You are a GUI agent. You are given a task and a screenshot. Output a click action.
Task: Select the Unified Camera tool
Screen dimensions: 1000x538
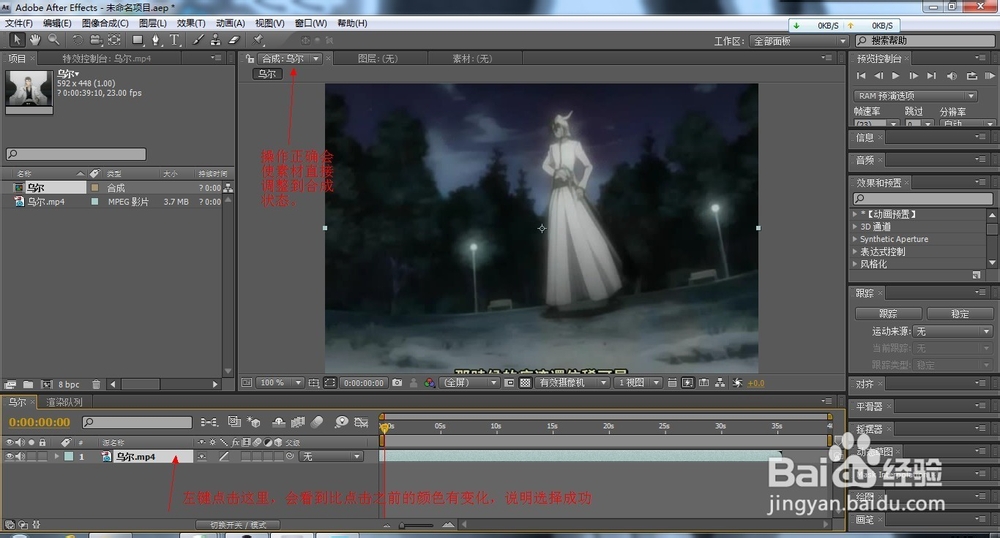pos(96,40)
